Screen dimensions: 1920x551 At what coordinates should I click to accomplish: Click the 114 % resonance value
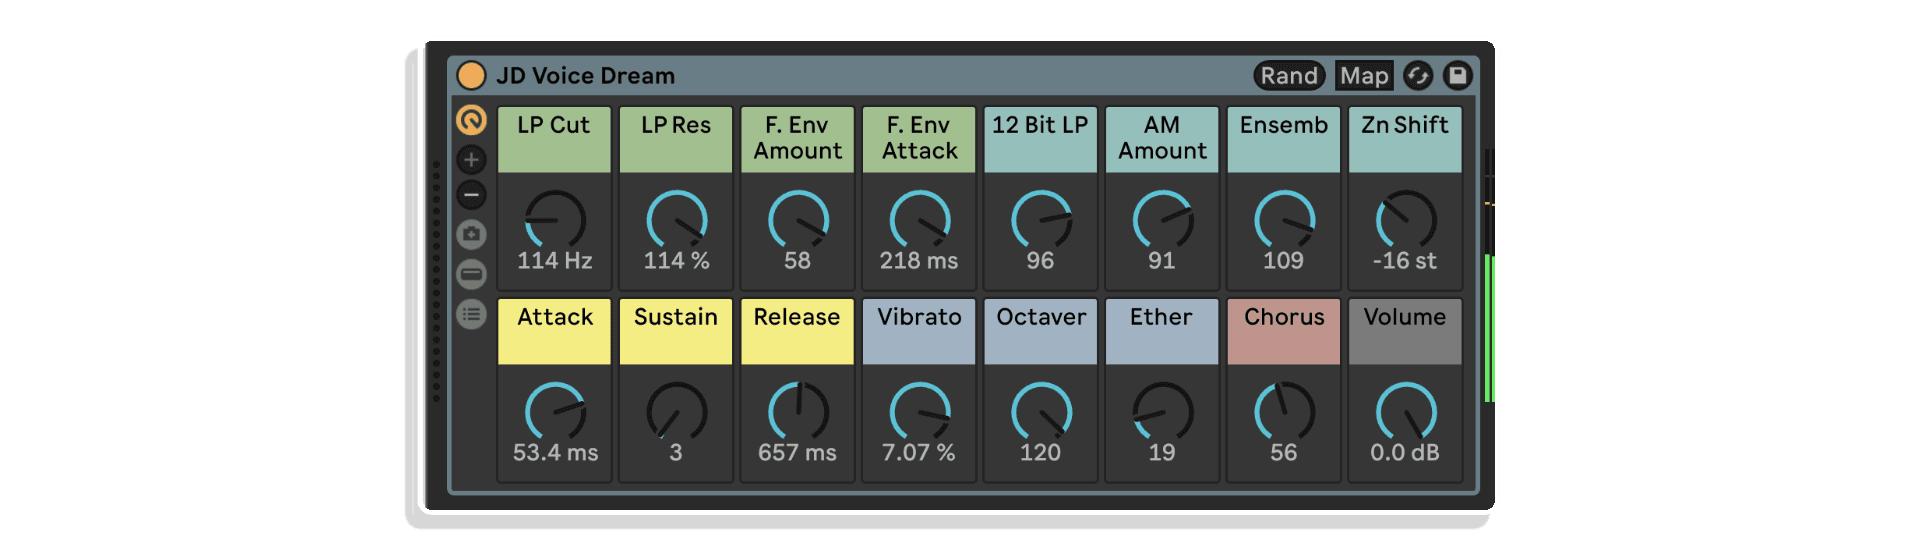(x=677, y=261)
